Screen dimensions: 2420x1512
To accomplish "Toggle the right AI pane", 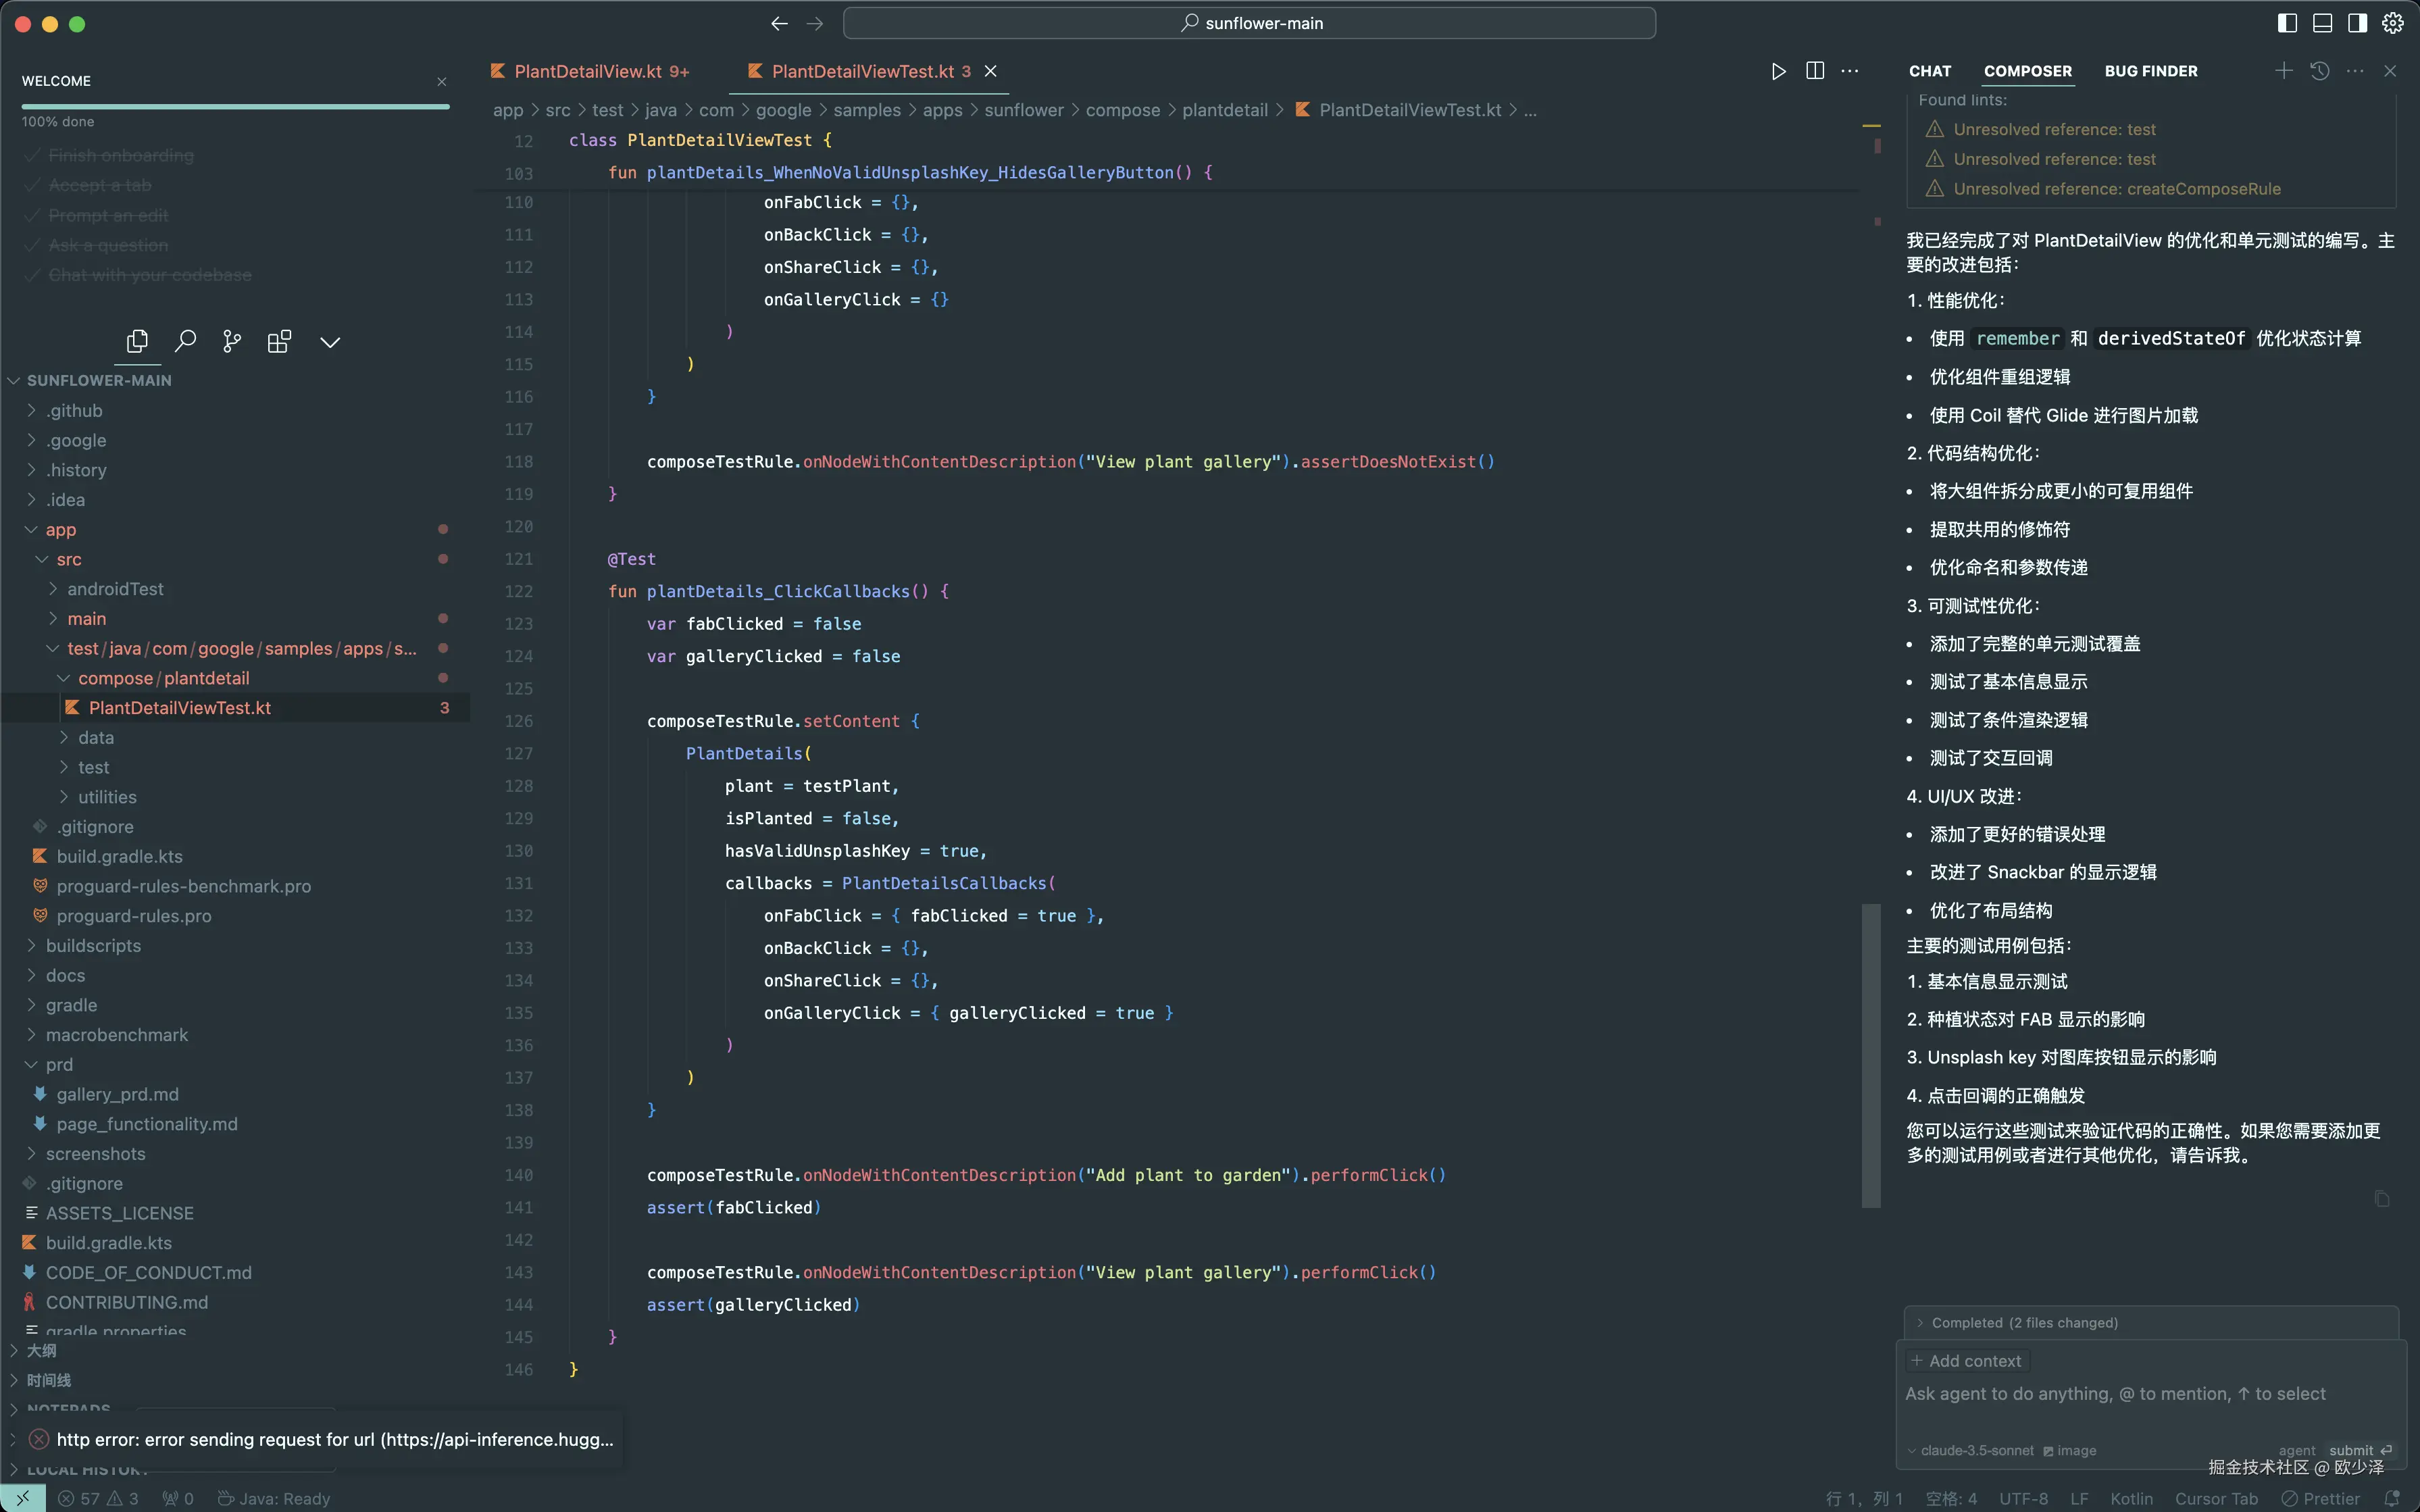I will click(x=2358, y=23).
